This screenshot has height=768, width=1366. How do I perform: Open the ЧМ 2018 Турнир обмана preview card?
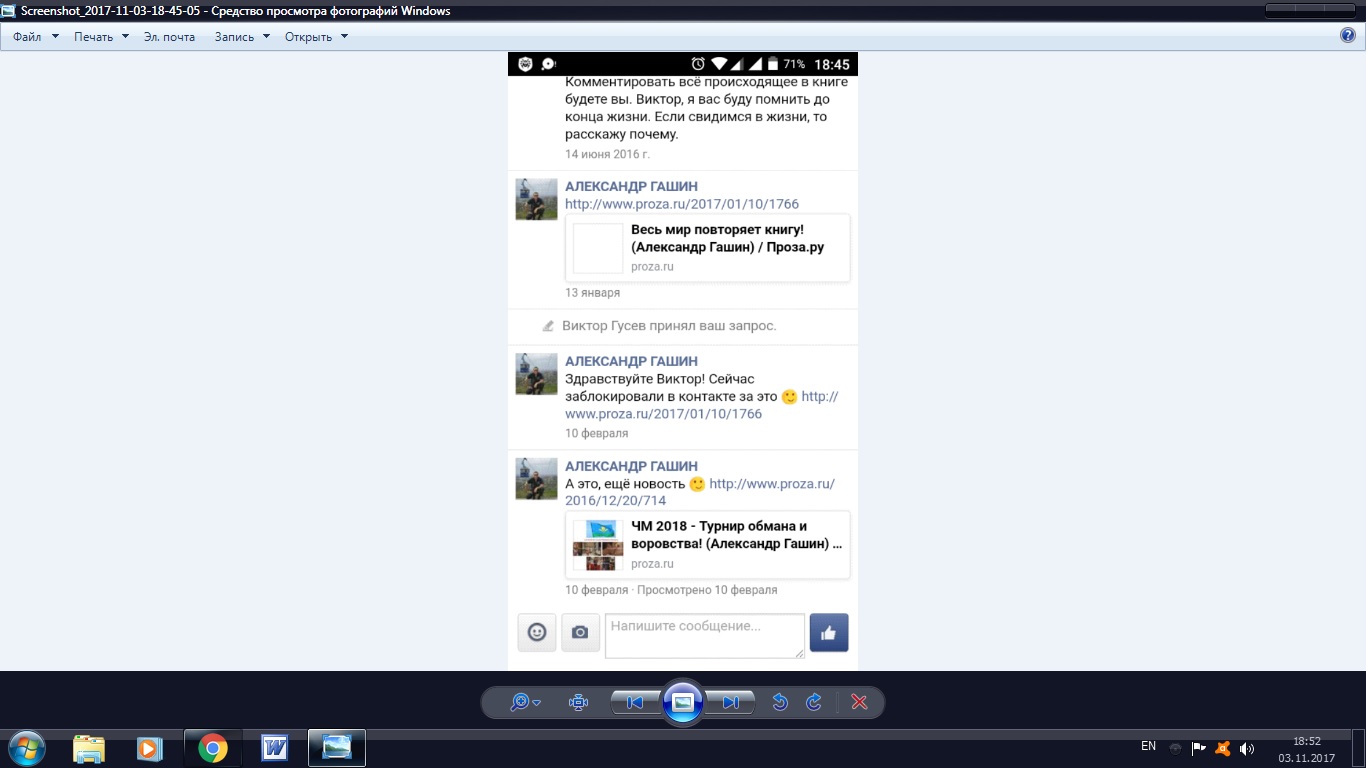(x=708, y=545)
